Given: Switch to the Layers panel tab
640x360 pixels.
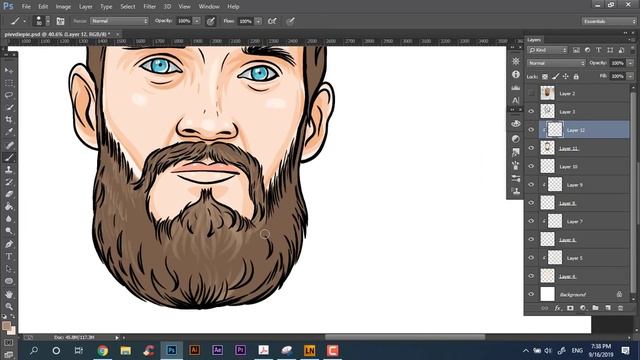Looking at the screenshot, I should [x=534, y=40].
